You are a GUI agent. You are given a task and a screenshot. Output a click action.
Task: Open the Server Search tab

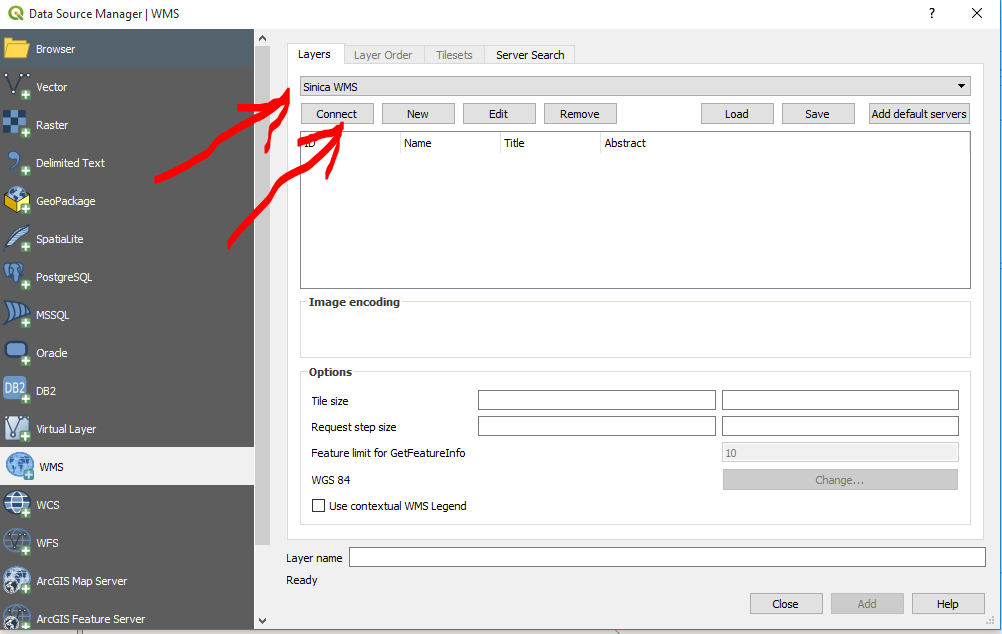pyautogui.click(x=529, y=55)
